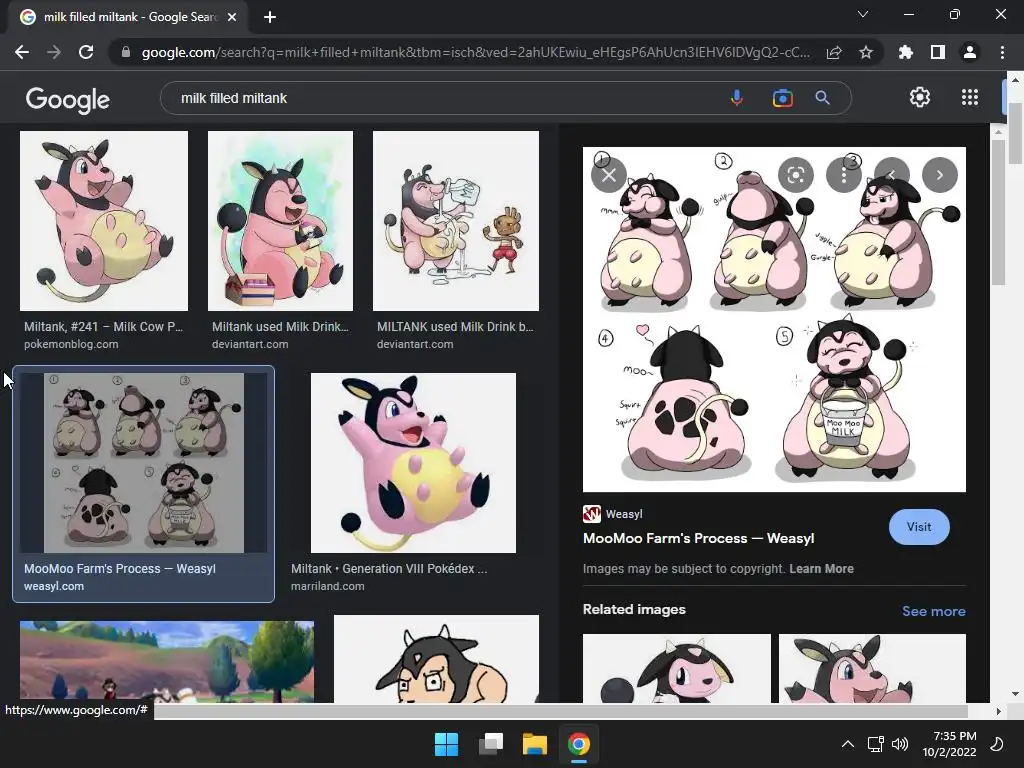The image size is (1024, 768).
Task: Share this page using the share icon
Action: (834, 52)
